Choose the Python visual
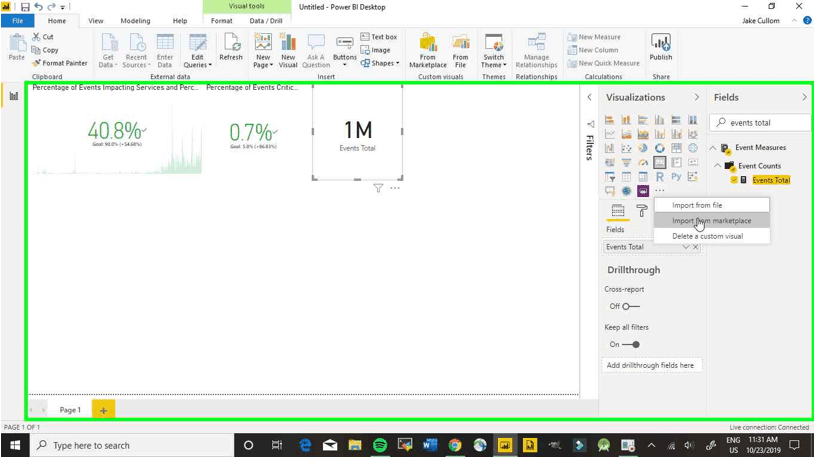Image resolution: width=816 pixels, height=458 pixels. [x=676, y=177]
